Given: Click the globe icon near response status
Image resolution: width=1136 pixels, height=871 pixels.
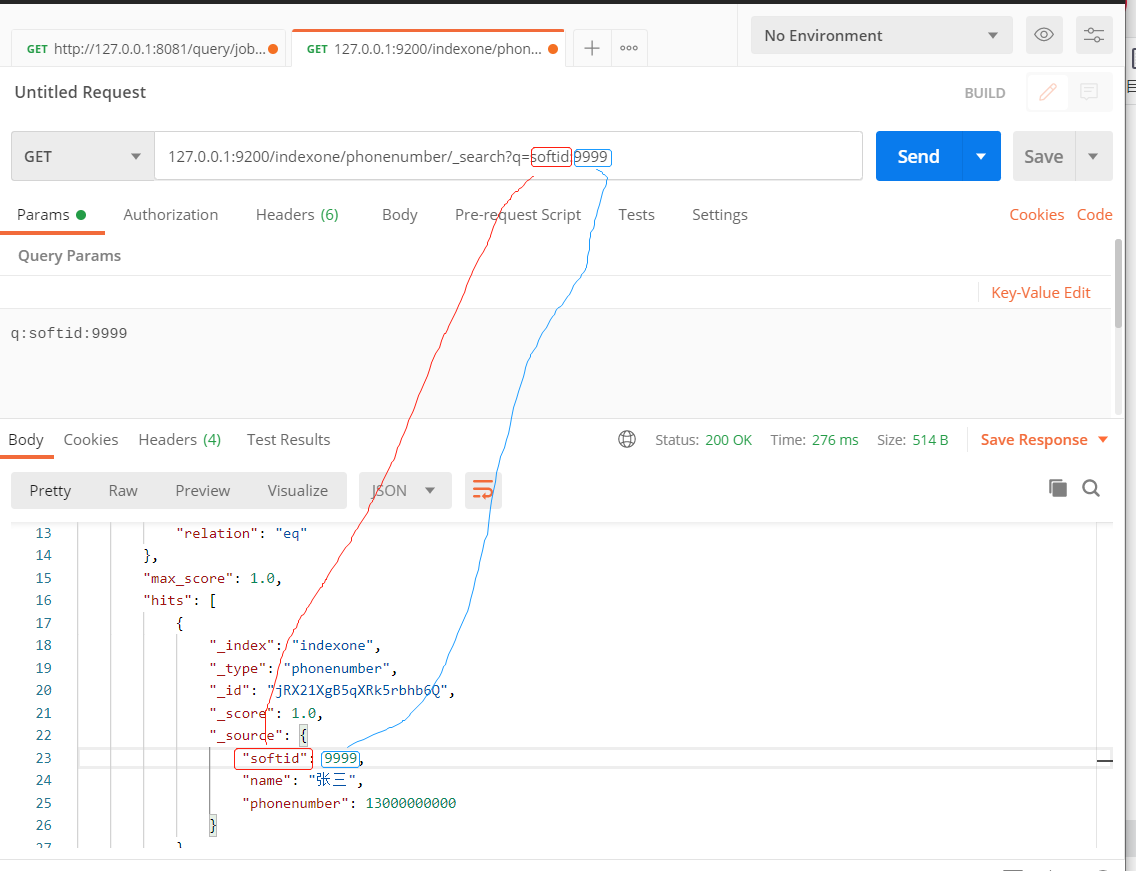Looking at the screenshot, I should (627, 439).
